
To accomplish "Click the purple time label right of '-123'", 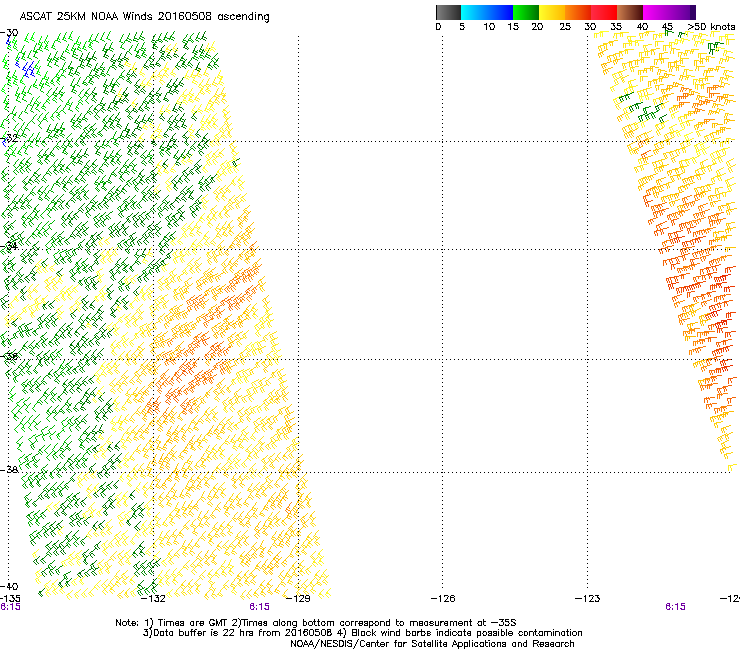I will point(675,607).
